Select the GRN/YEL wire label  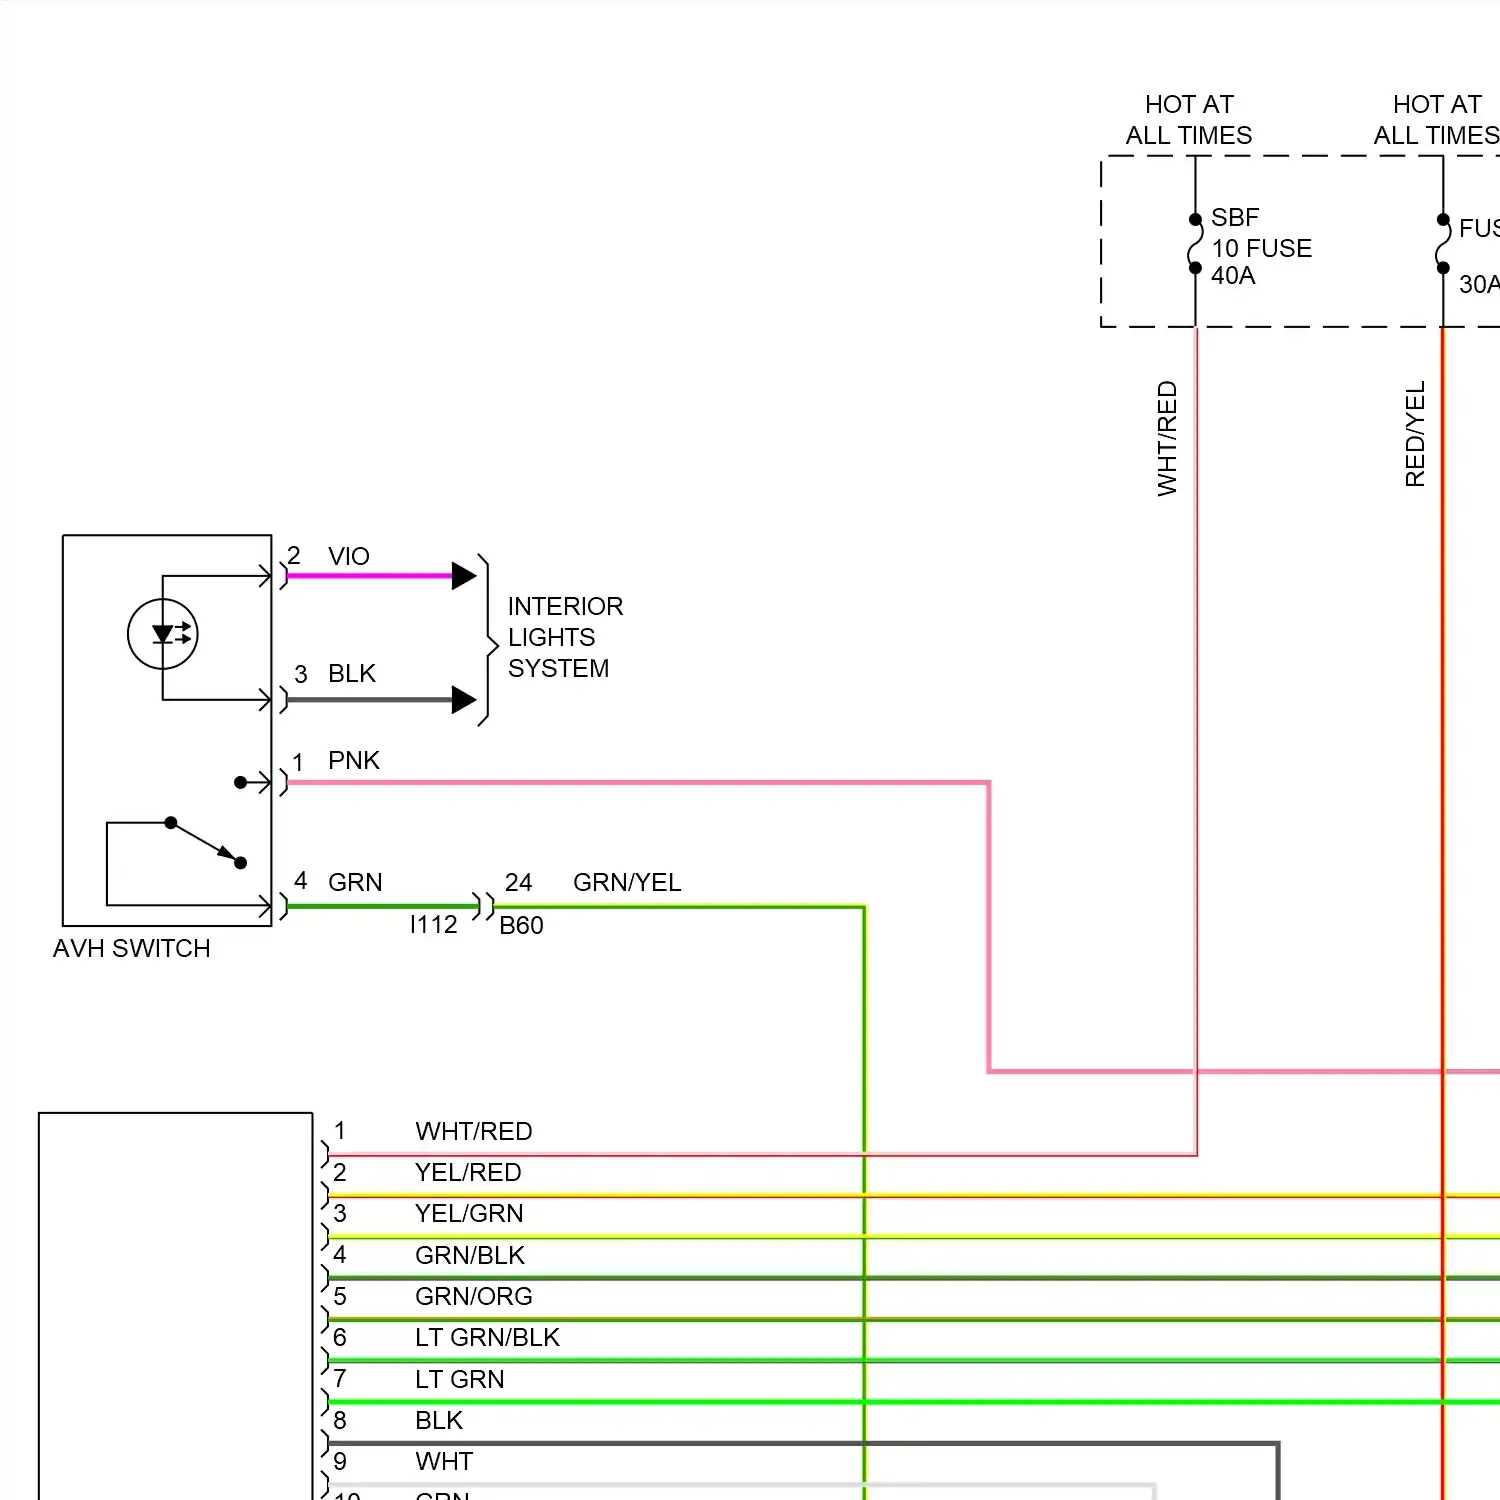tap(627, 882)
